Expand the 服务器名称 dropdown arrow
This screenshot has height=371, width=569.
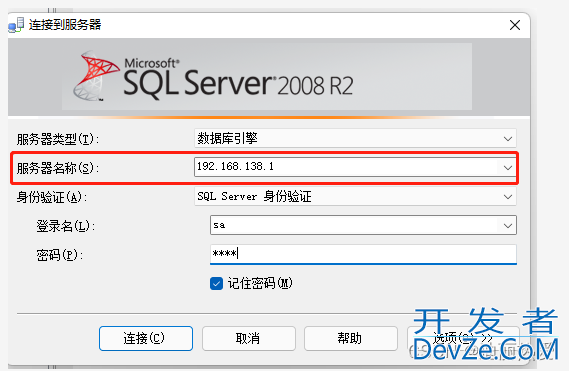508,167
